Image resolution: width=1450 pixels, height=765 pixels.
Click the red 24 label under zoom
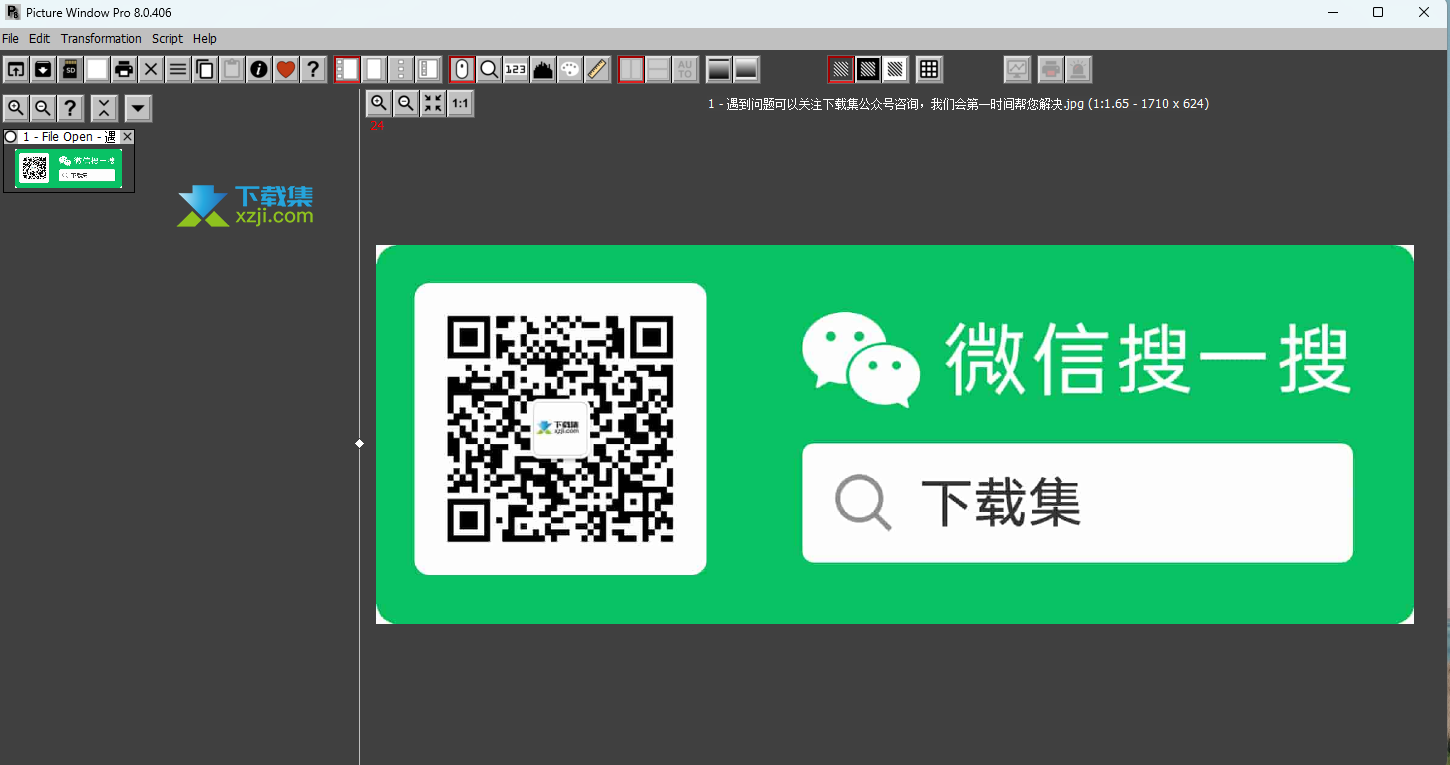point(377,126)
